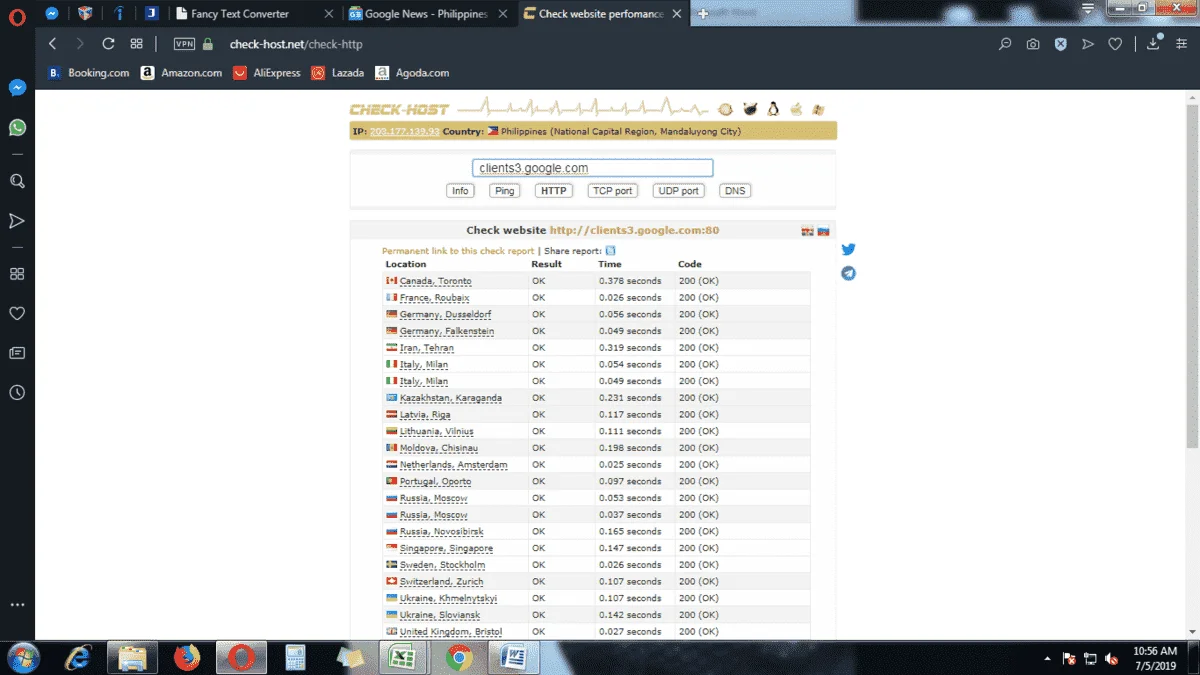This screenshot has width=1200, height=675.
Task: Open the ad blocker shield settings
Action: pos(1061,44)
